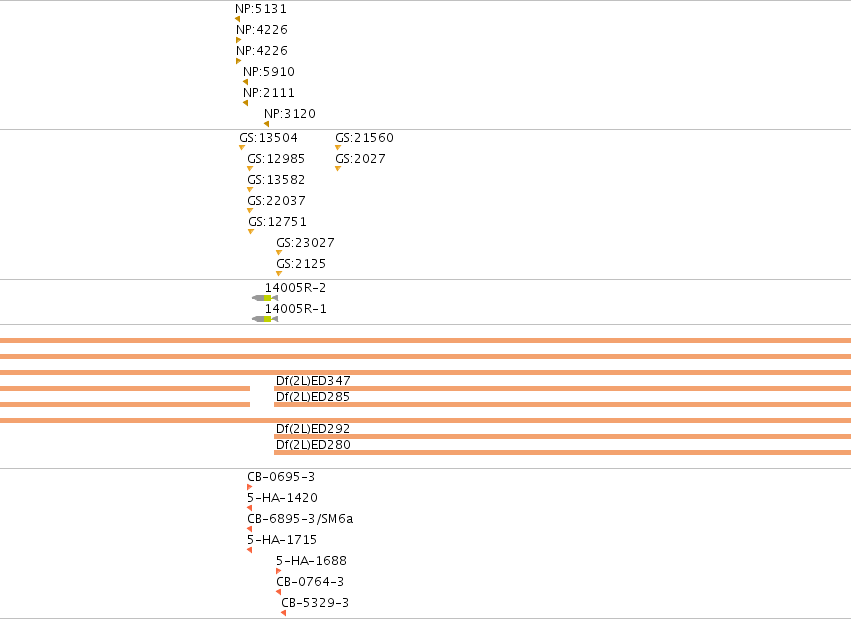
Task: Select the CB-0764-3 label
Action: pyautogui.click(x=310, y=582)
